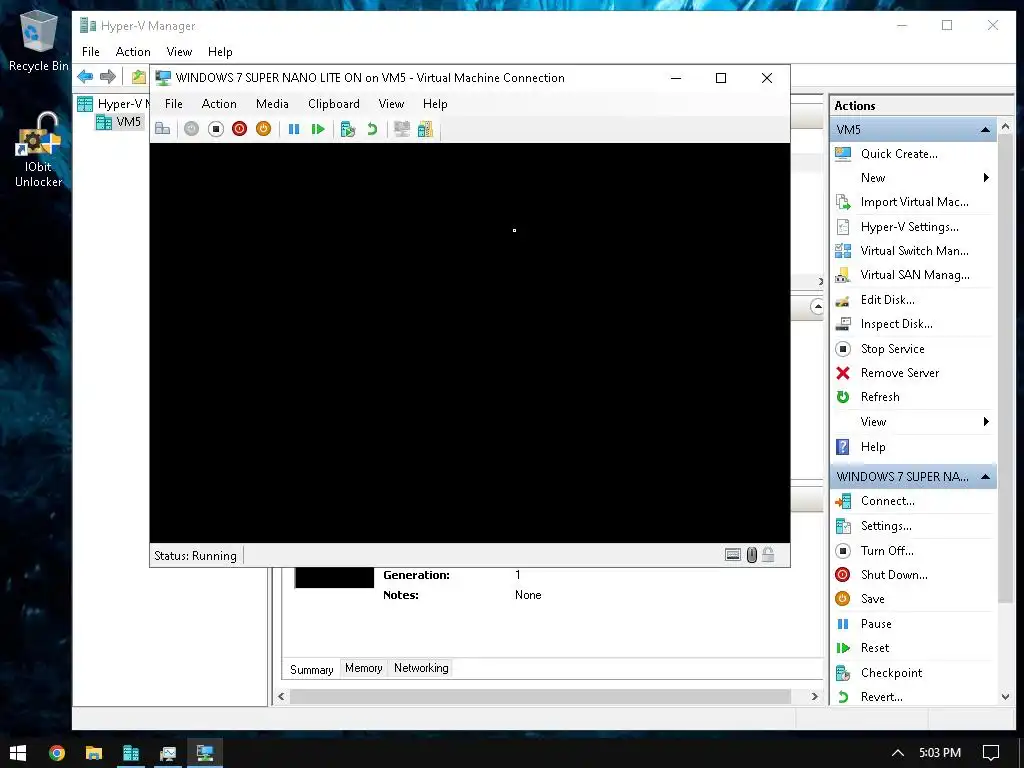Screen dimensions: 1024x768
Task: Switch to the Networking tab
Action: point(421,668)
